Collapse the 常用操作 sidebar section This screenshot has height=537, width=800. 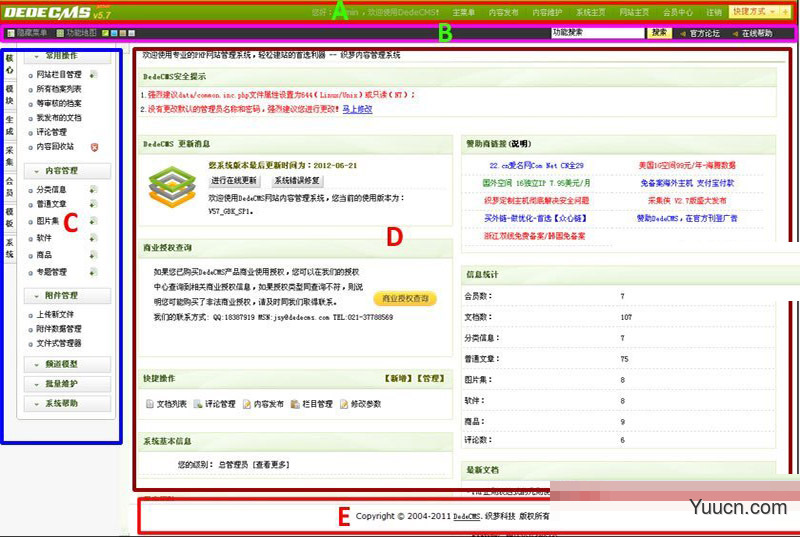click(x=67, y=56)
